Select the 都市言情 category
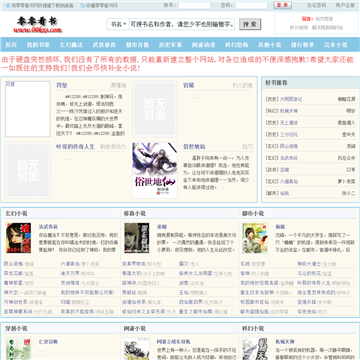 (137, 45)
